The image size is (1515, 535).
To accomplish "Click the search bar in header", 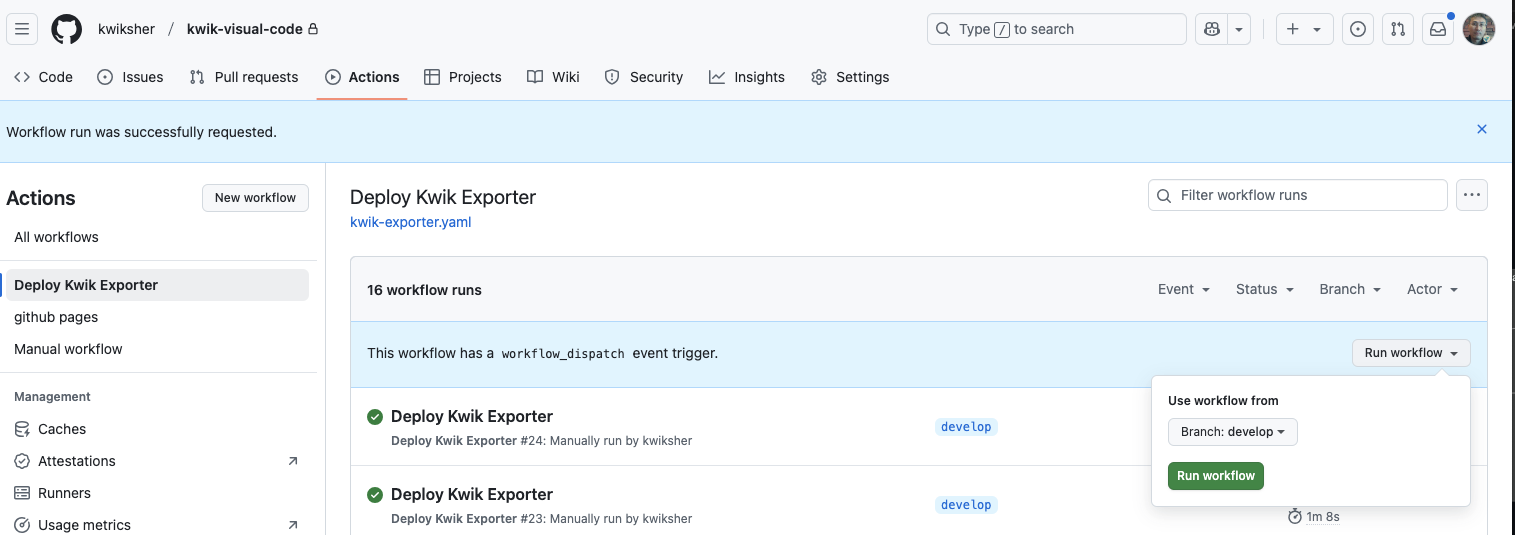I will pos(1057,29).
